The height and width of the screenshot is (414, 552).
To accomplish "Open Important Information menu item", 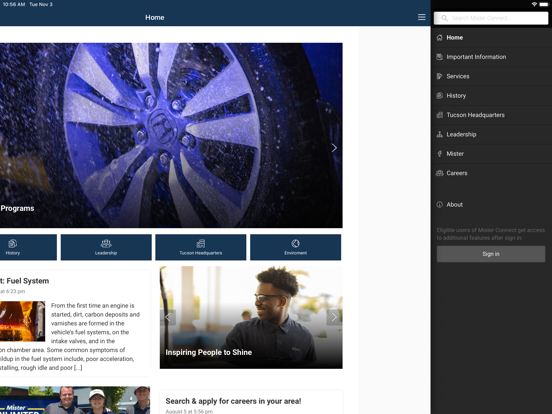I will point(491,57).
